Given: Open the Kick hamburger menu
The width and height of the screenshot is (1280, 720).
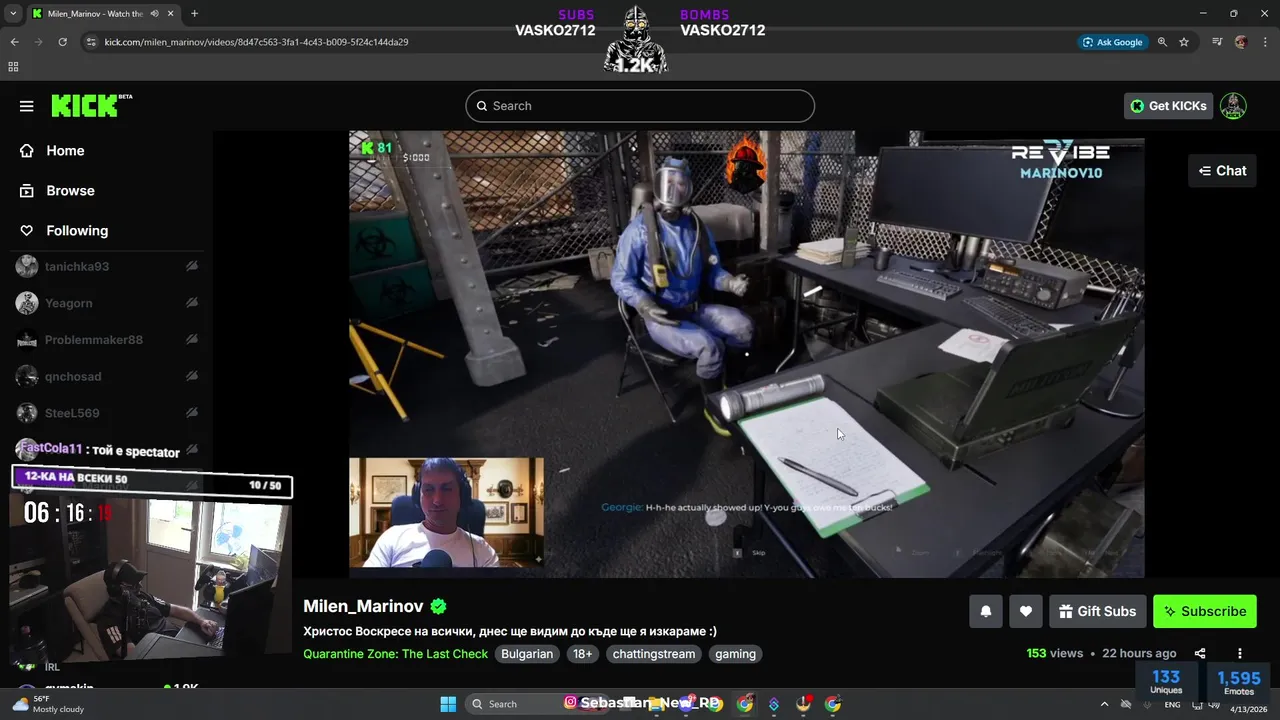Looking at the screenshot, I should pos(27,106).
